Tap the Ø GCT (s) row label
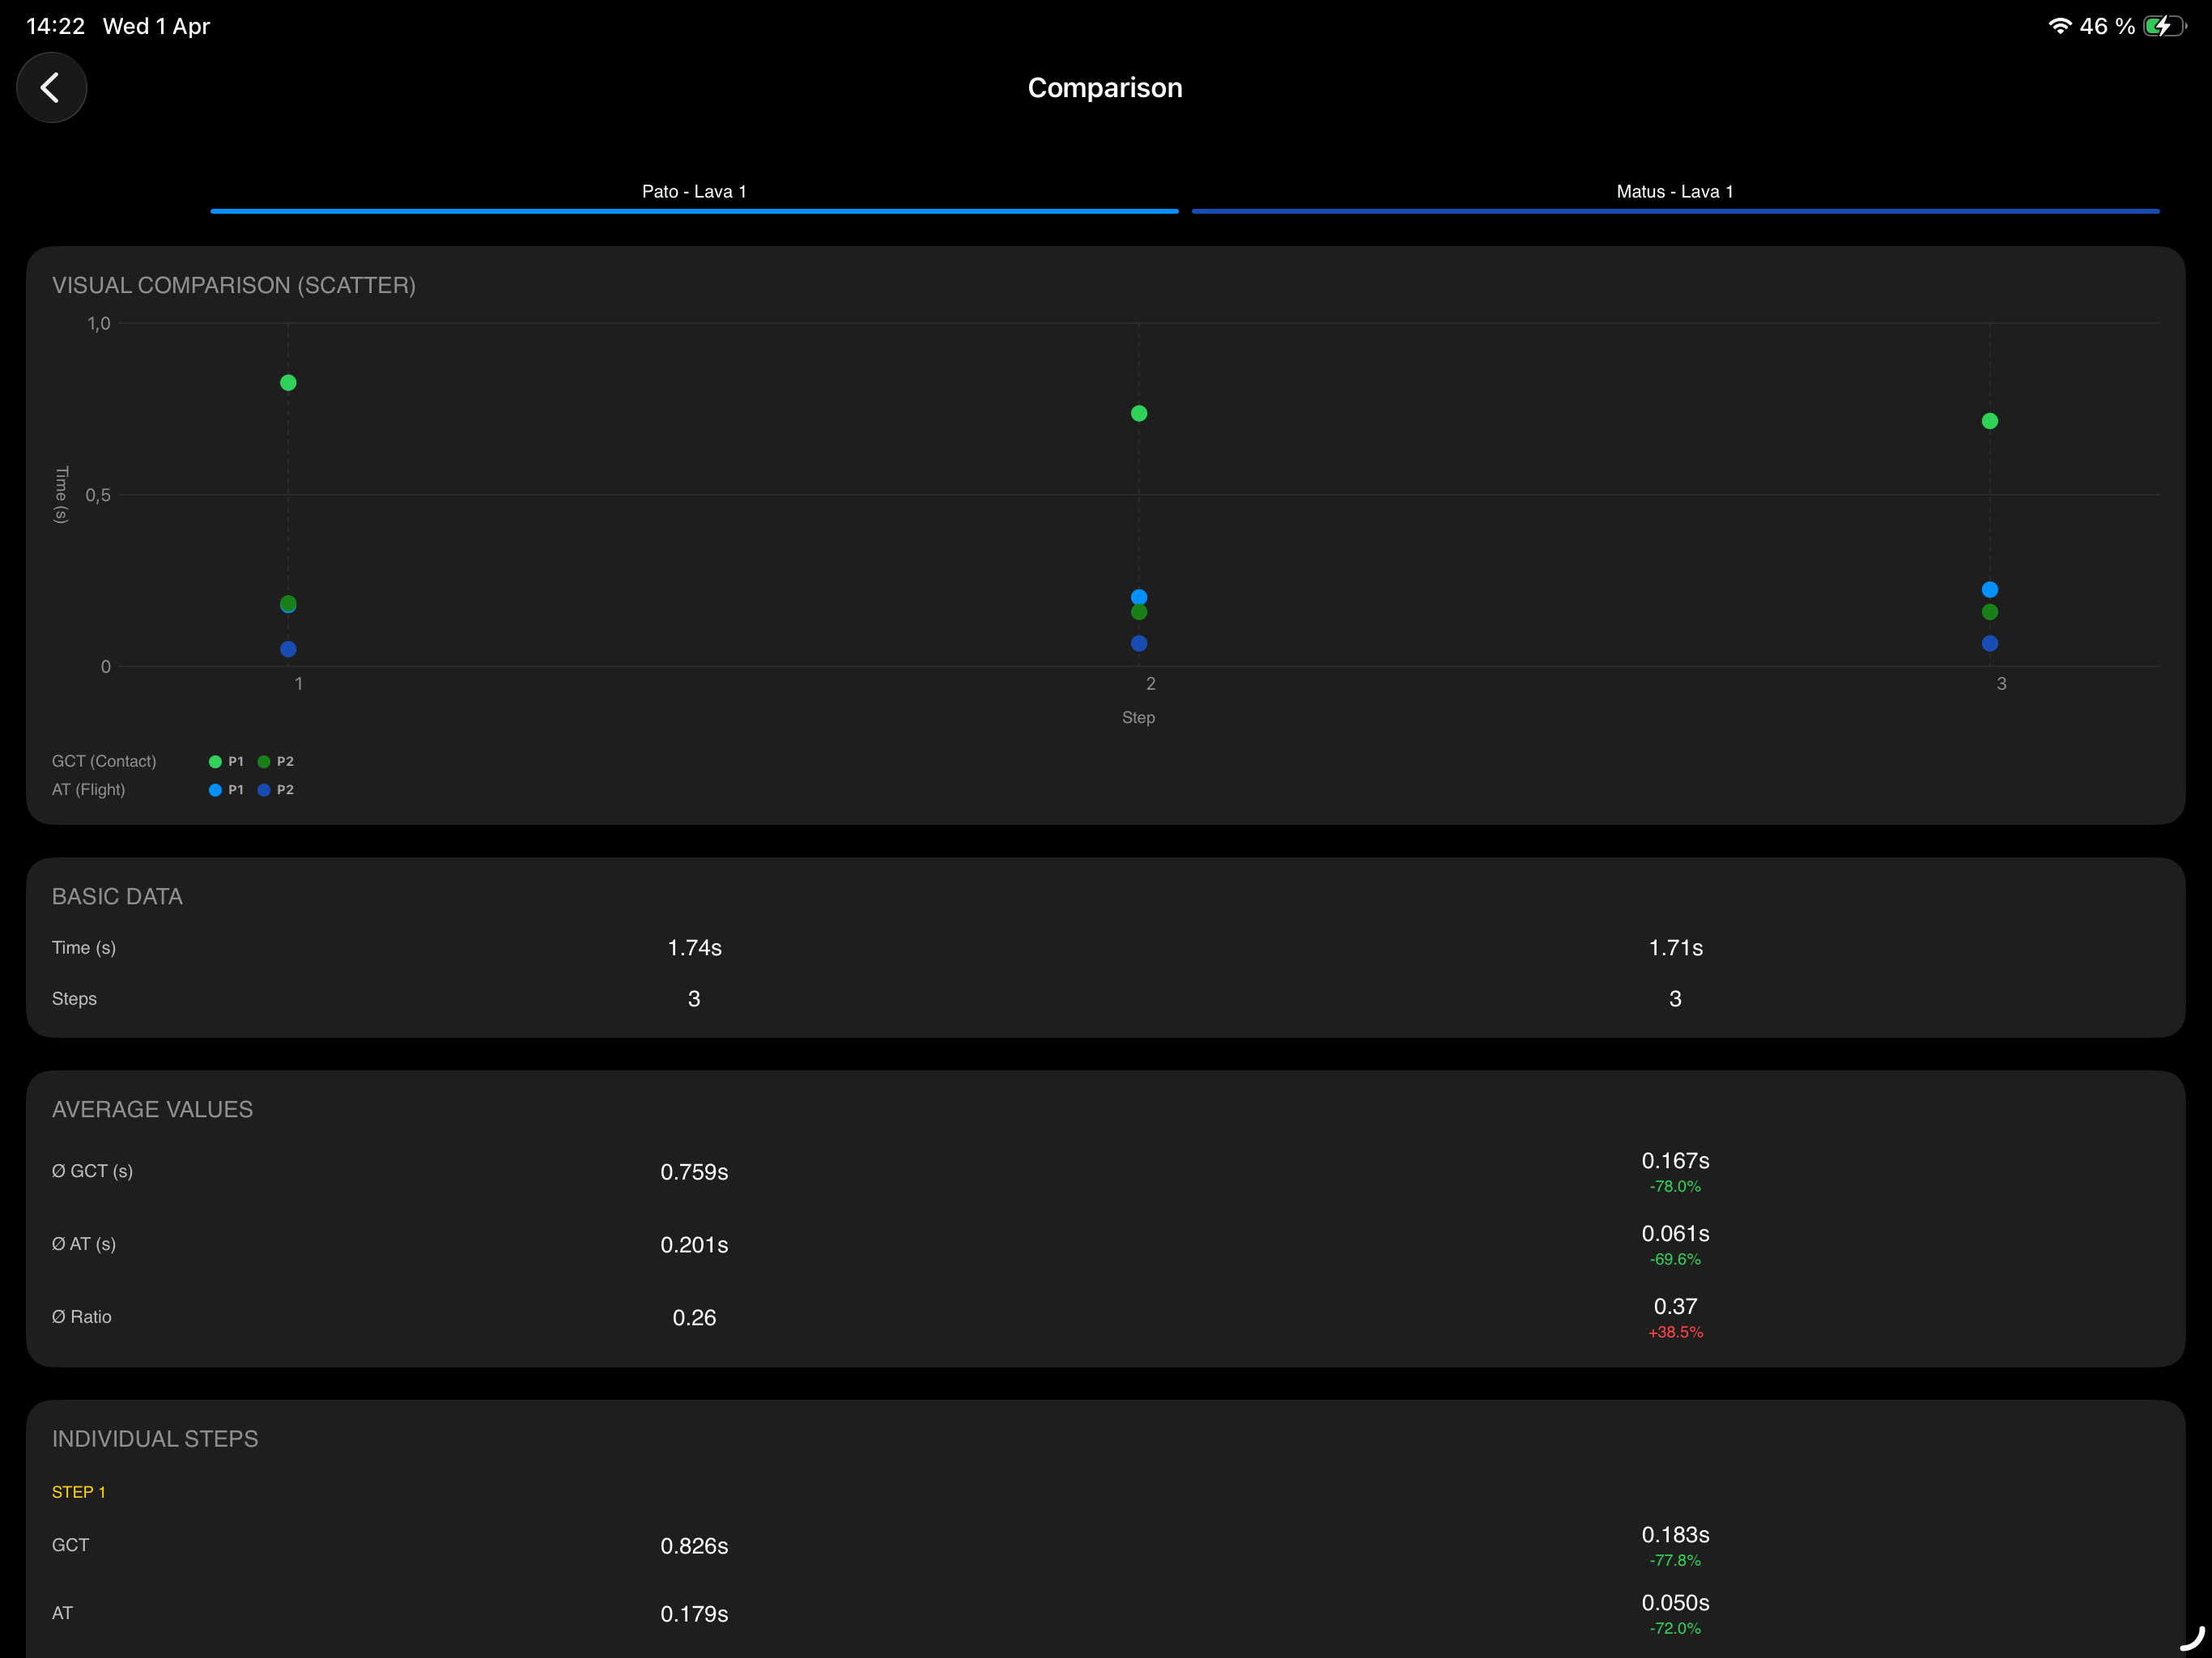The height and width of the screenshot is (1658, 2212). 92,1171
